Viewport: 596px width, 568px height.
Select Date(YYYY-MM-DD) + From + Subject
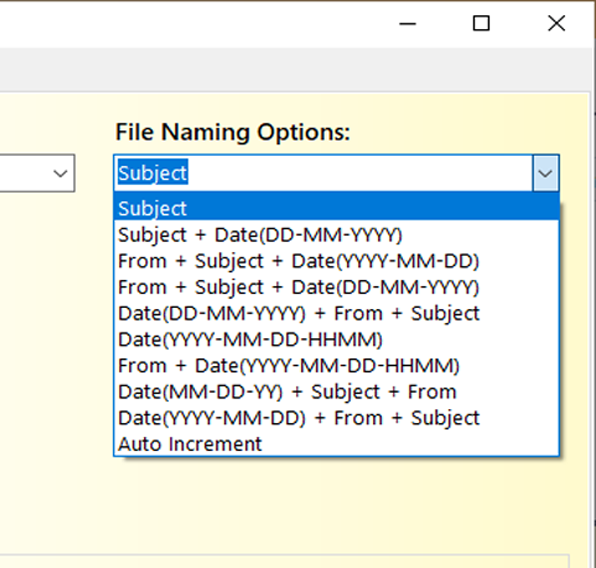pos(336,418)
